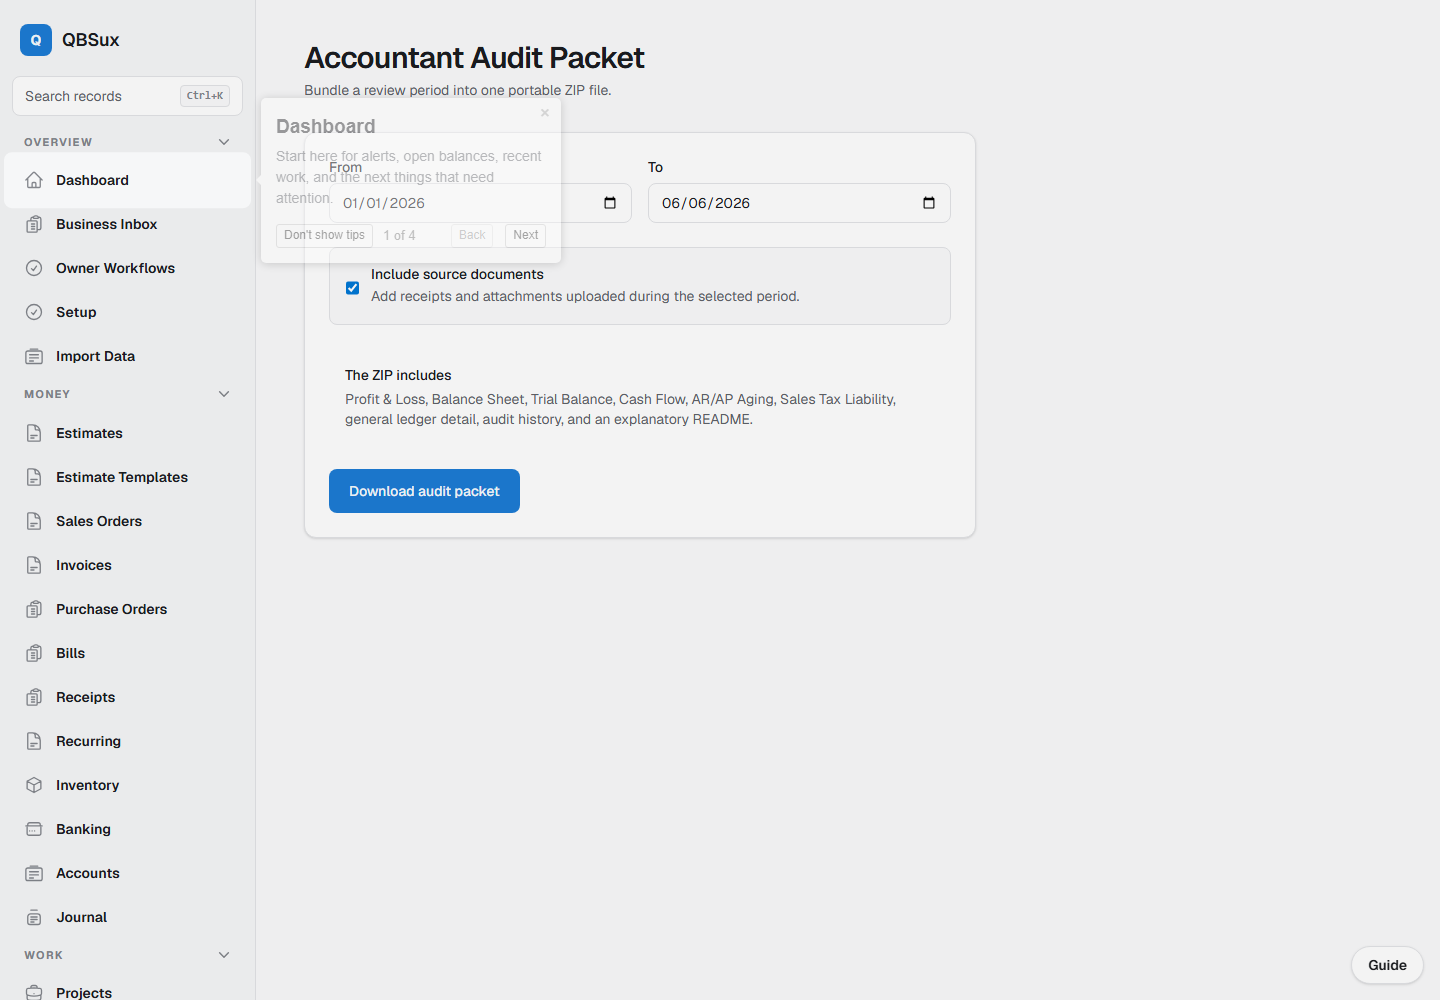This screenshot has height=1000, width=1440.
Task: Click the Recurring document icon
Action: coord(34,741)
